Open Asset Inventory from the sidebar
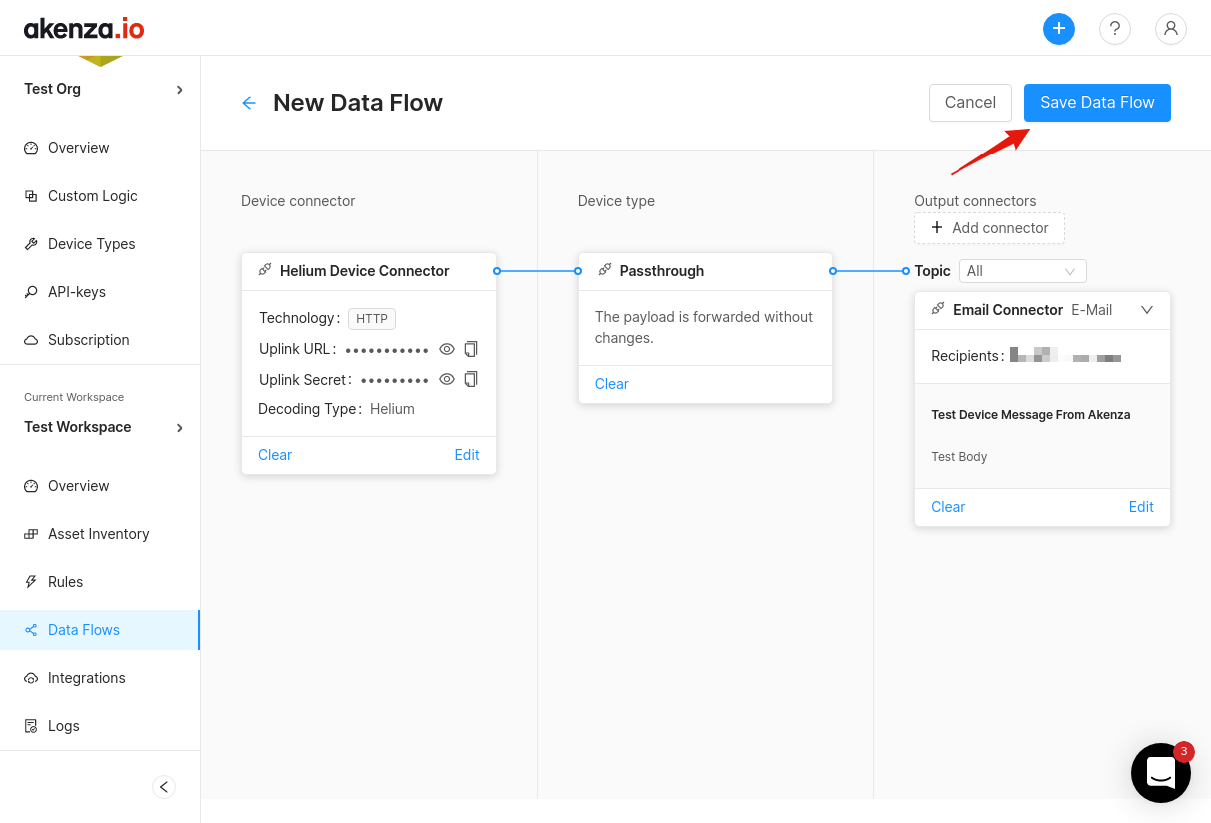The height and width of the screenshot is (823, 1211). (98, 534)
